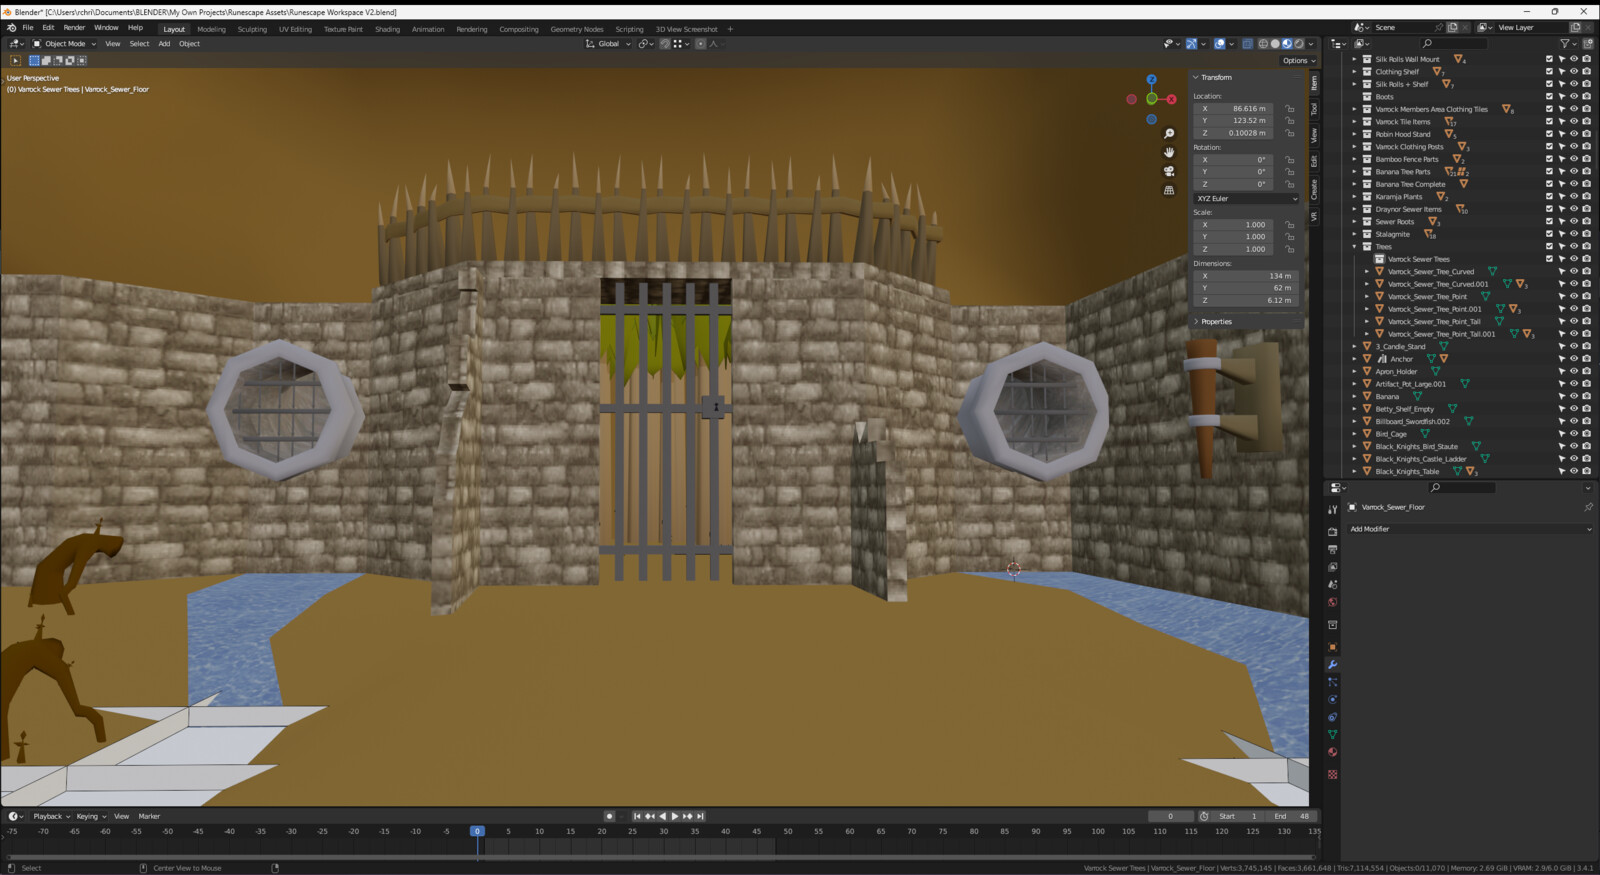1600x875 pixels.
Task: Open the Particles properties tab
Action: pyautogui.click(x=1332, y=682)
